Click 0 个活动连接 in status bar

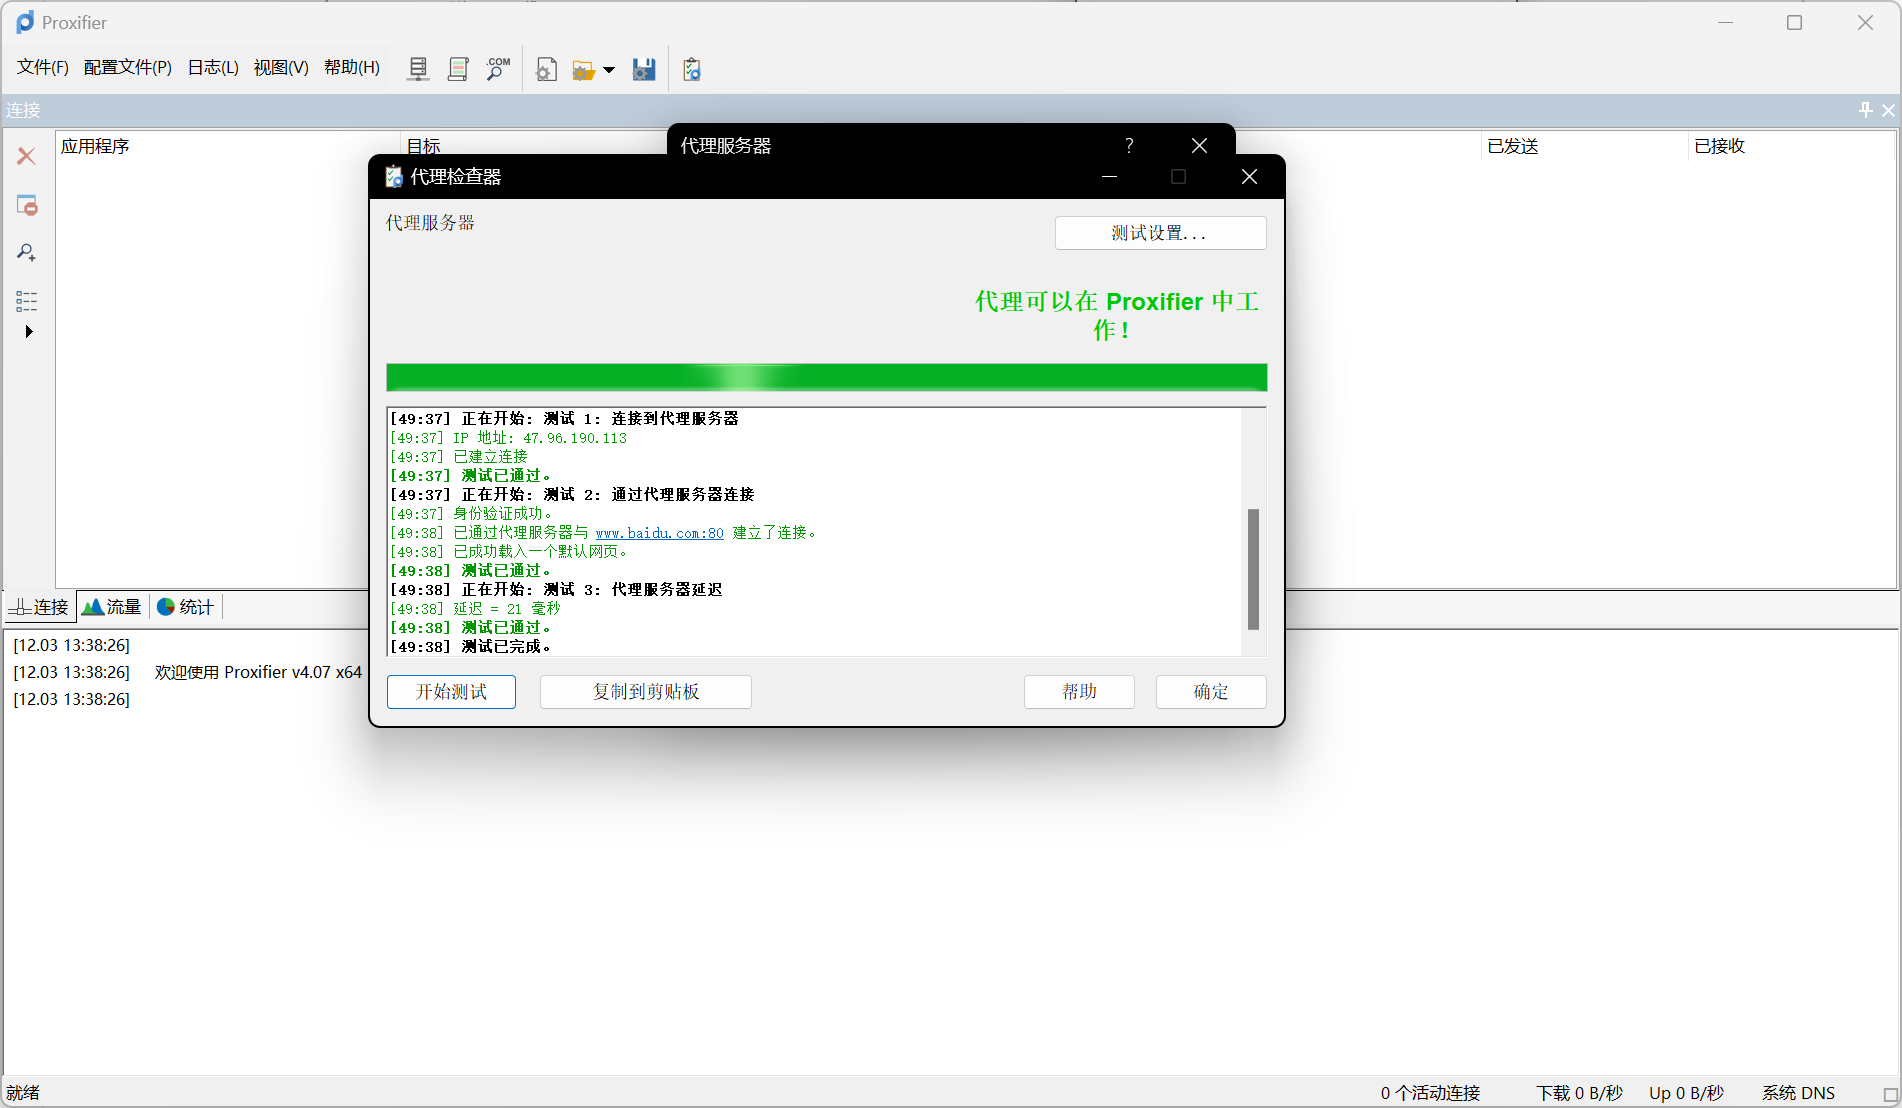click(1430, 1093)
